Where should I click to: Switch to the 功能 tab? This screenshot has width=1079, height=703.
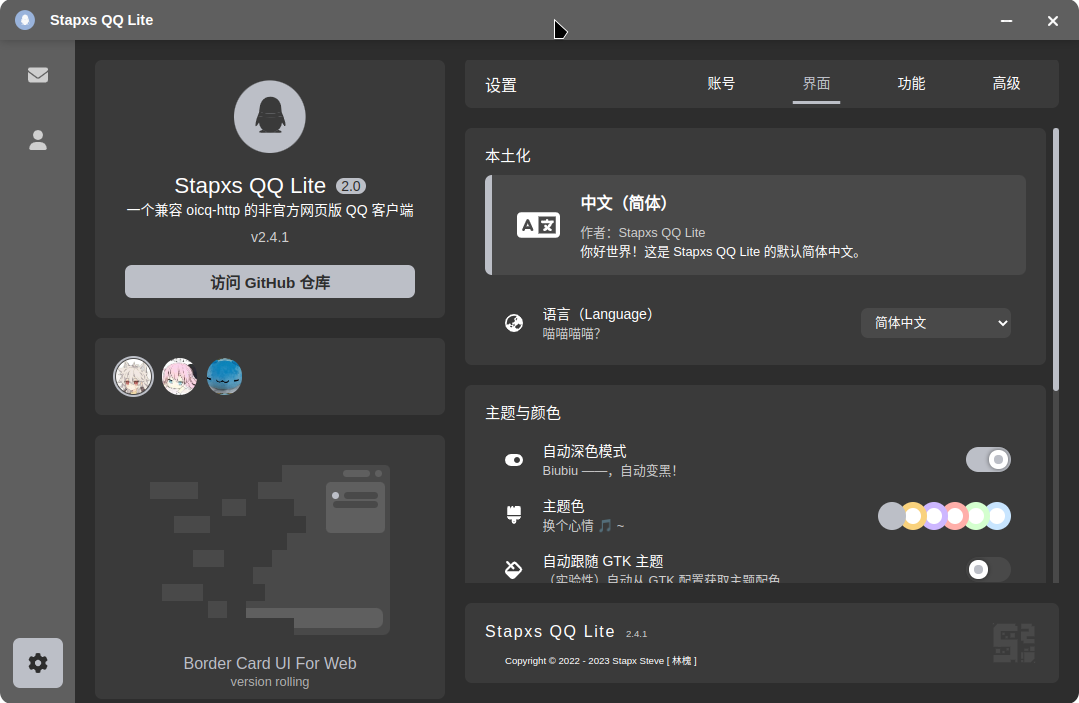pos(911,84)
